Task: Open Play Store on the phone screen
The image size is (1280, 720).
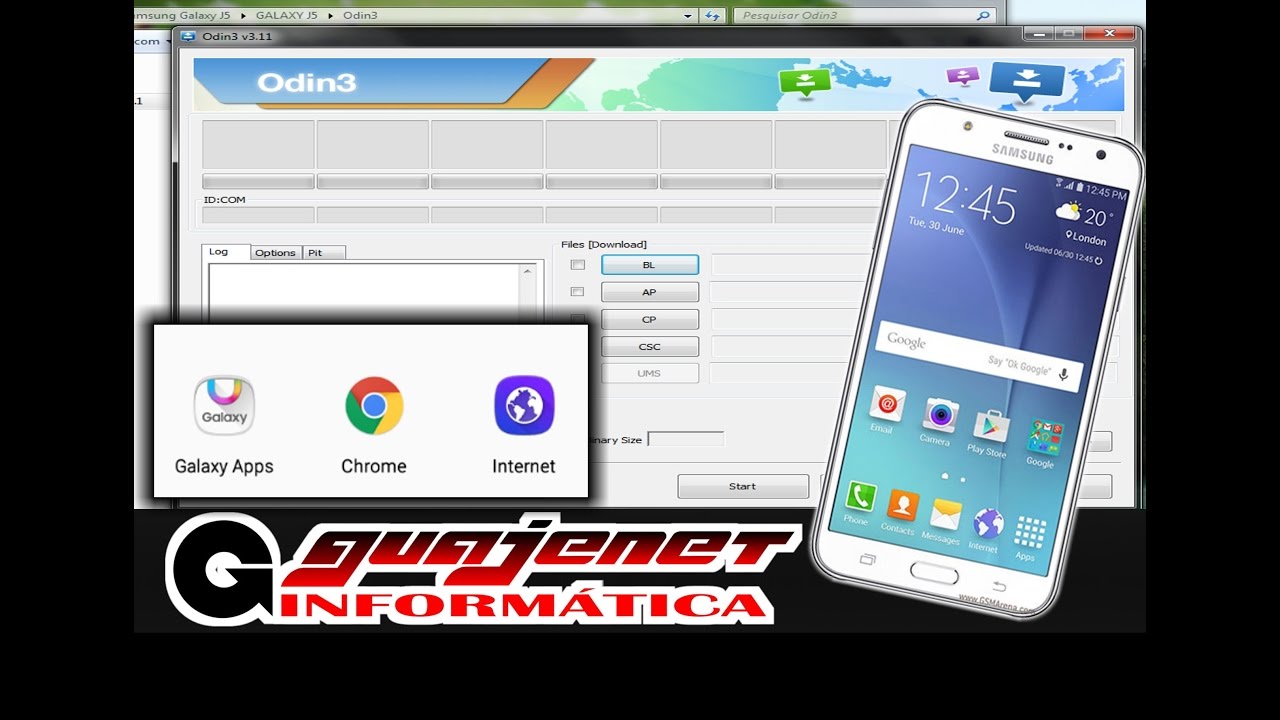Action: (x=991, y=425)
